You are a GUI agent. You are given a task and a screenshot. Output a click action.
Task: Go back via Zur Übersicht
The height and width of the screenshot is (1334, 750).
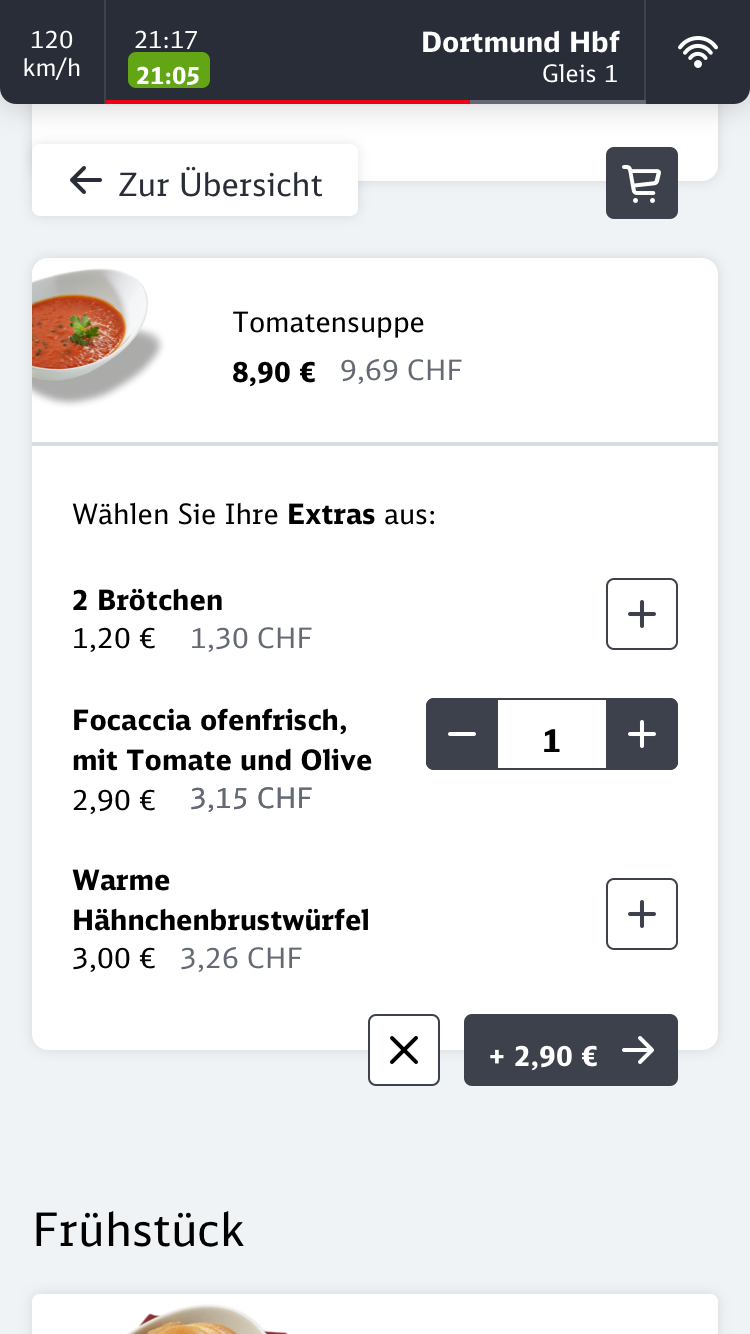click(x=195, y=181)
